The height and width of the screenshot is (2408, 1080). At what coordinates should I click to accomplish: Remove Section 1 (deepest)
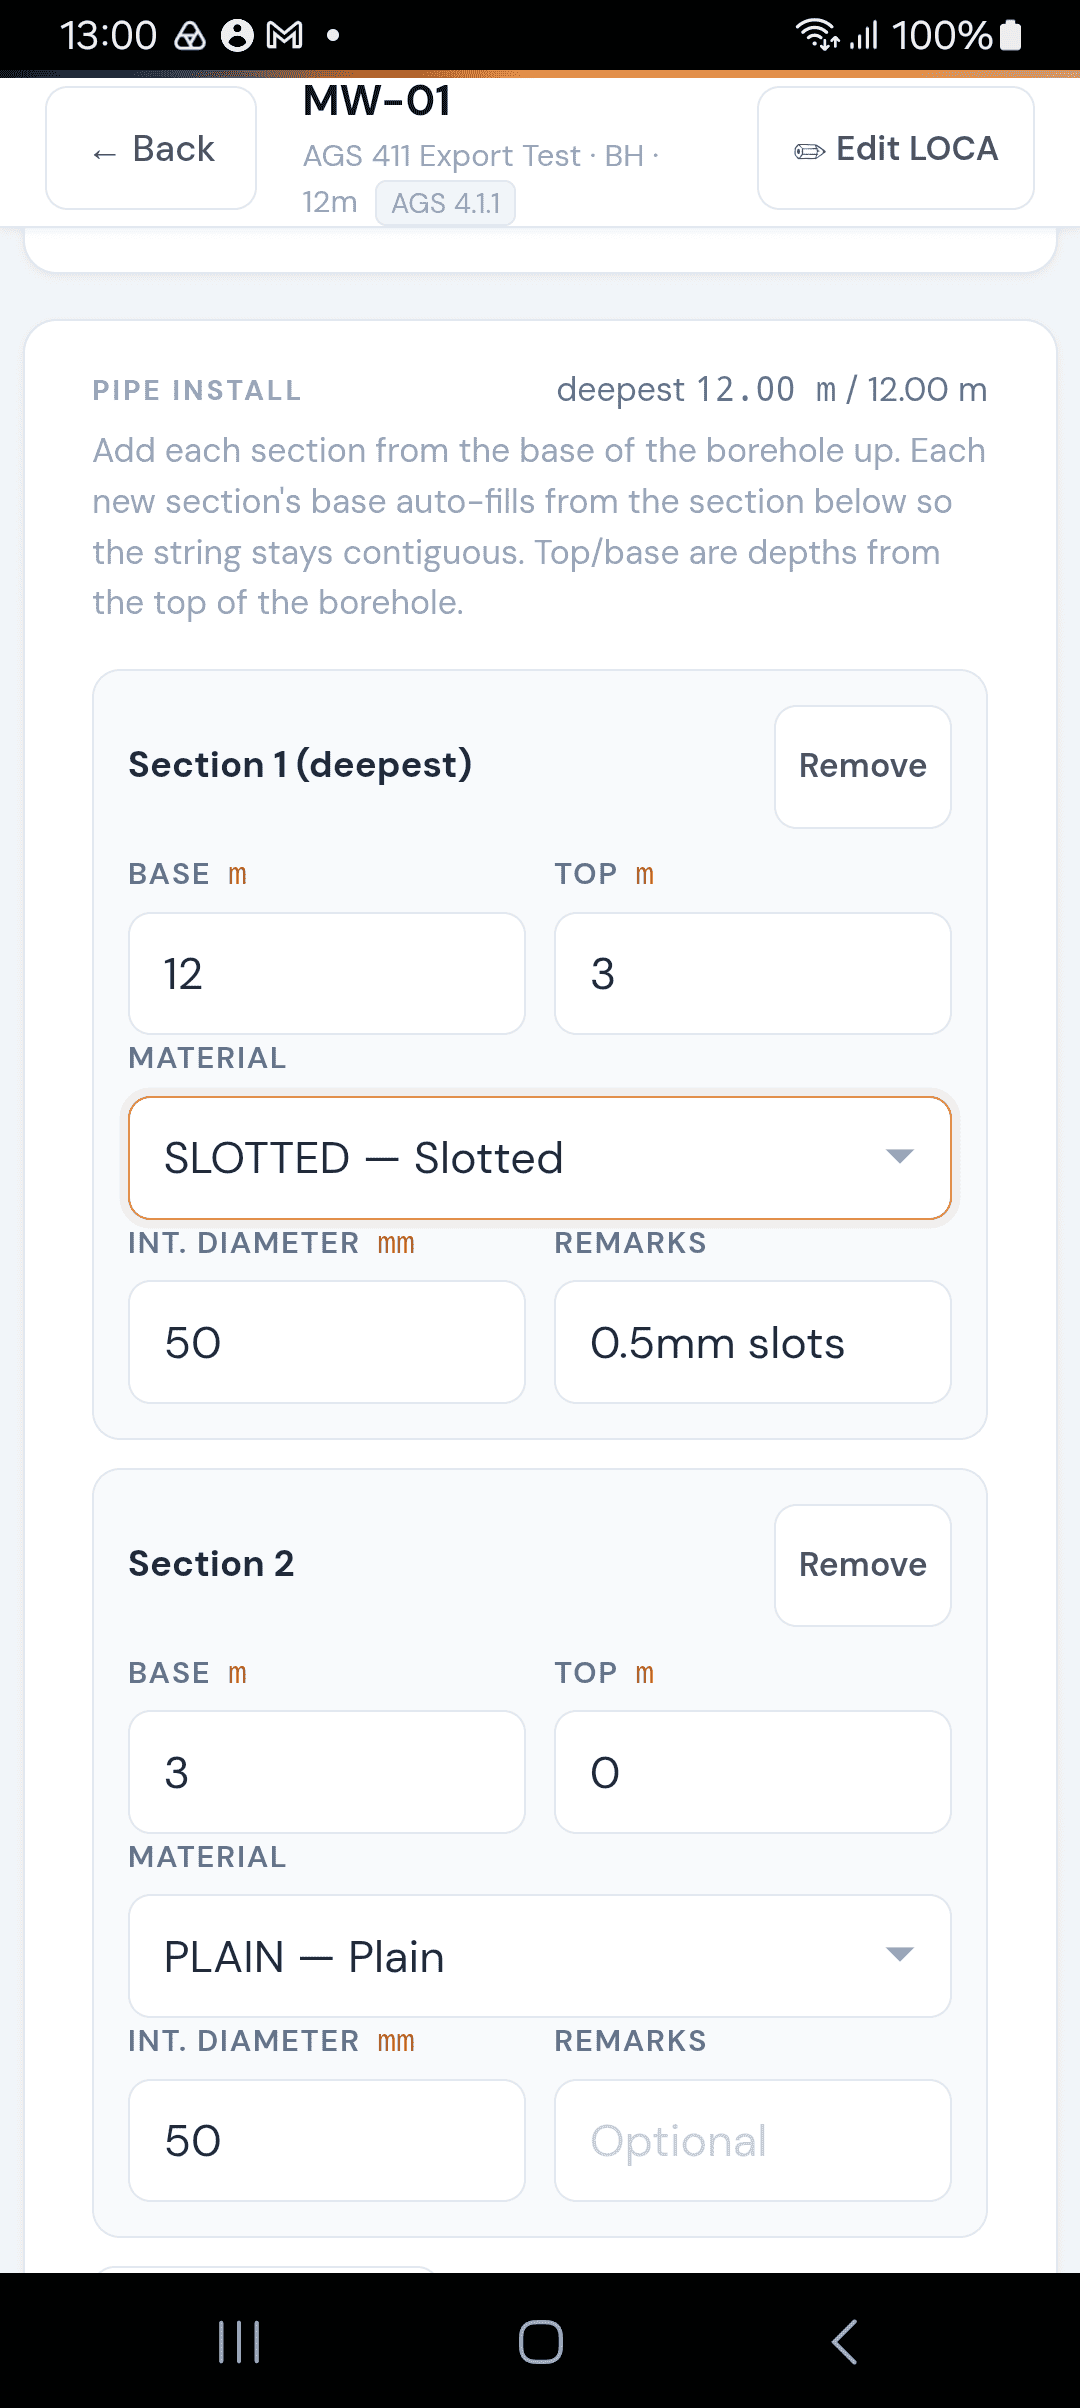[x=863, y=767]
